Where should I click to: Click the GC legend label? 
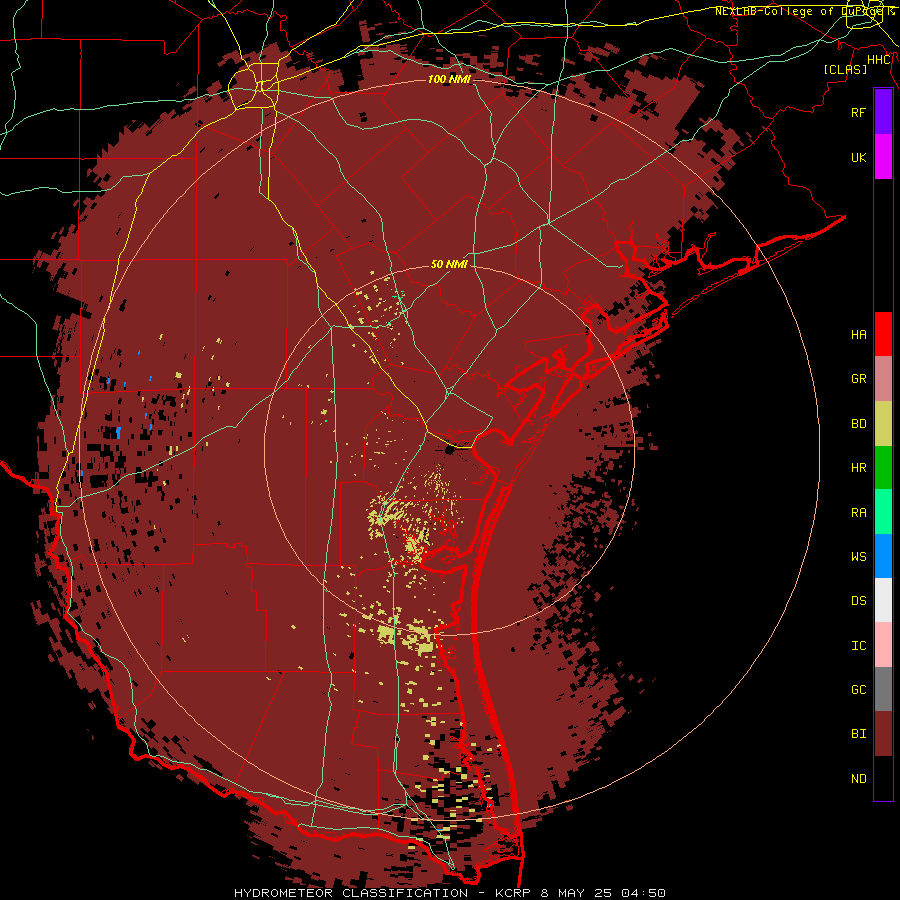click(858, 690)
